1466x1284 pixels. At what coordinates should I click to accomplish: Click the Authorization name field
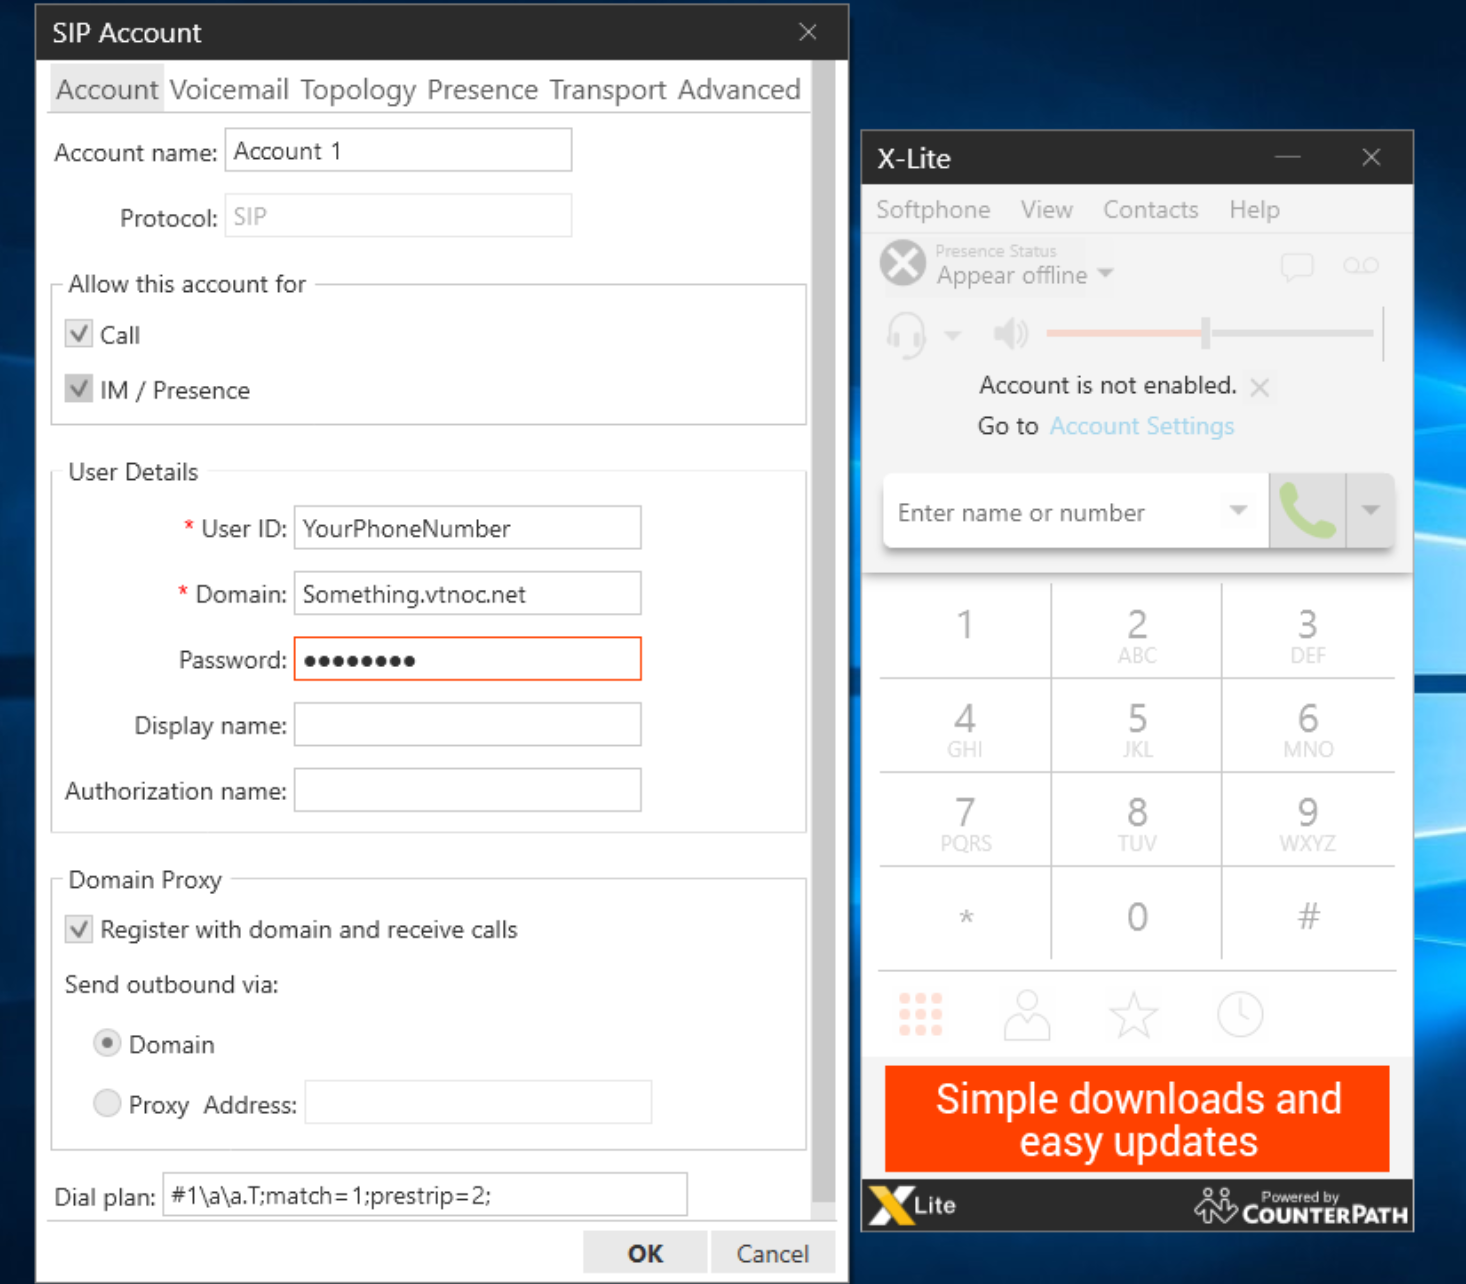pyautogui.click(x=467, y=790)
